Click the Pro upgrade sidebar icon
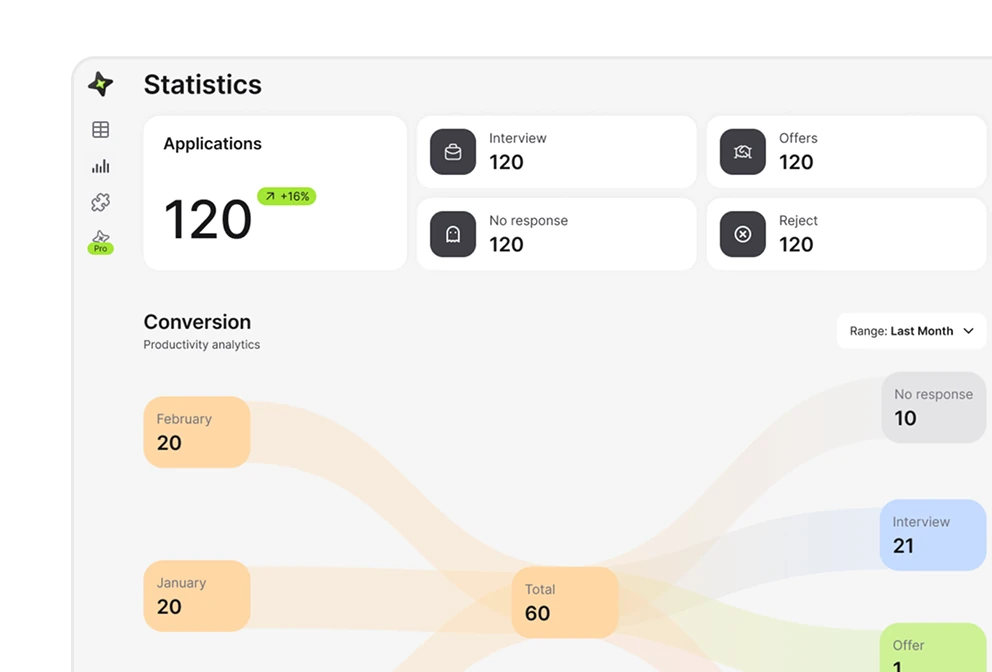 pos(101,242)
